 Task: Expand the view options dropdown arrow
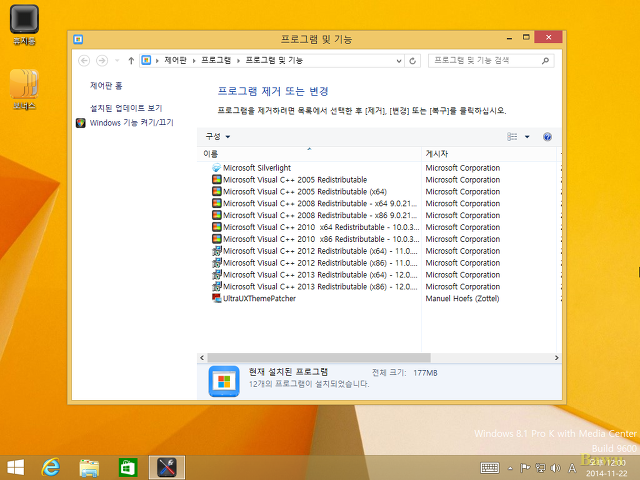point(527,137)
